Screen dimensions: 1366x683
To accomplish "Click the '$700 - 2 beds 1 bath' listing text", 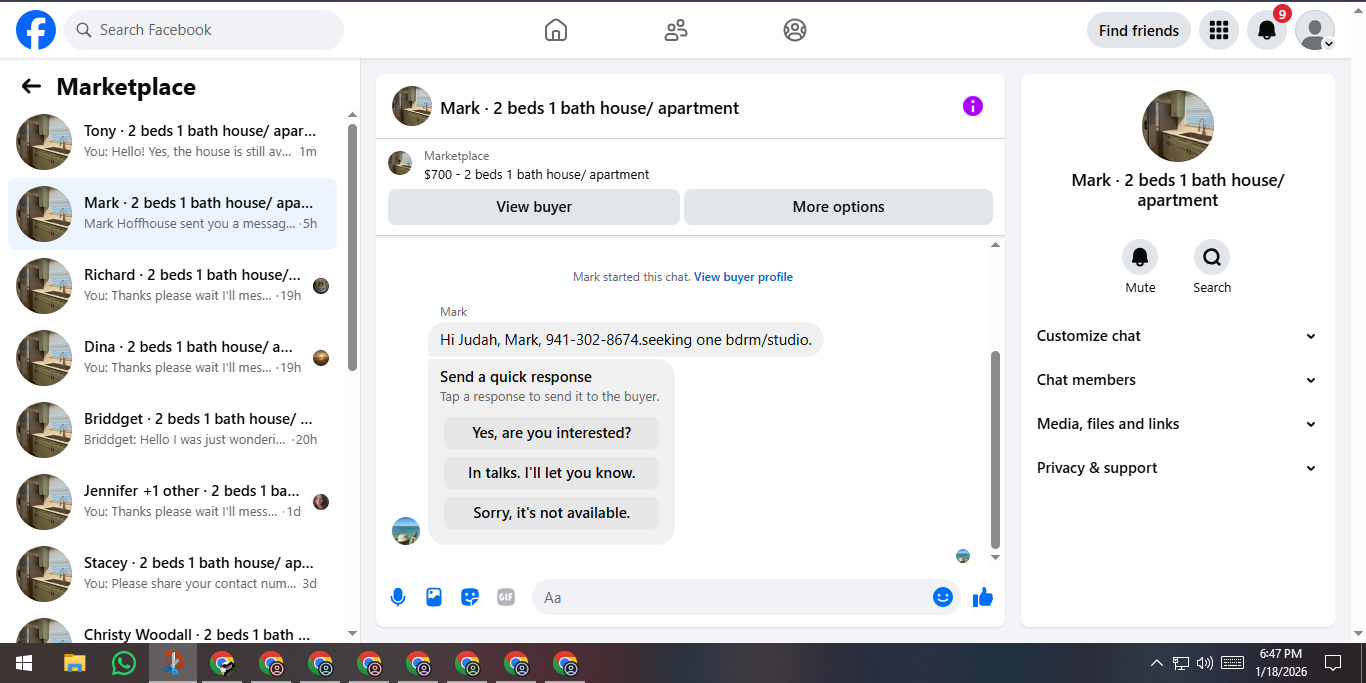I will (536, 174).
